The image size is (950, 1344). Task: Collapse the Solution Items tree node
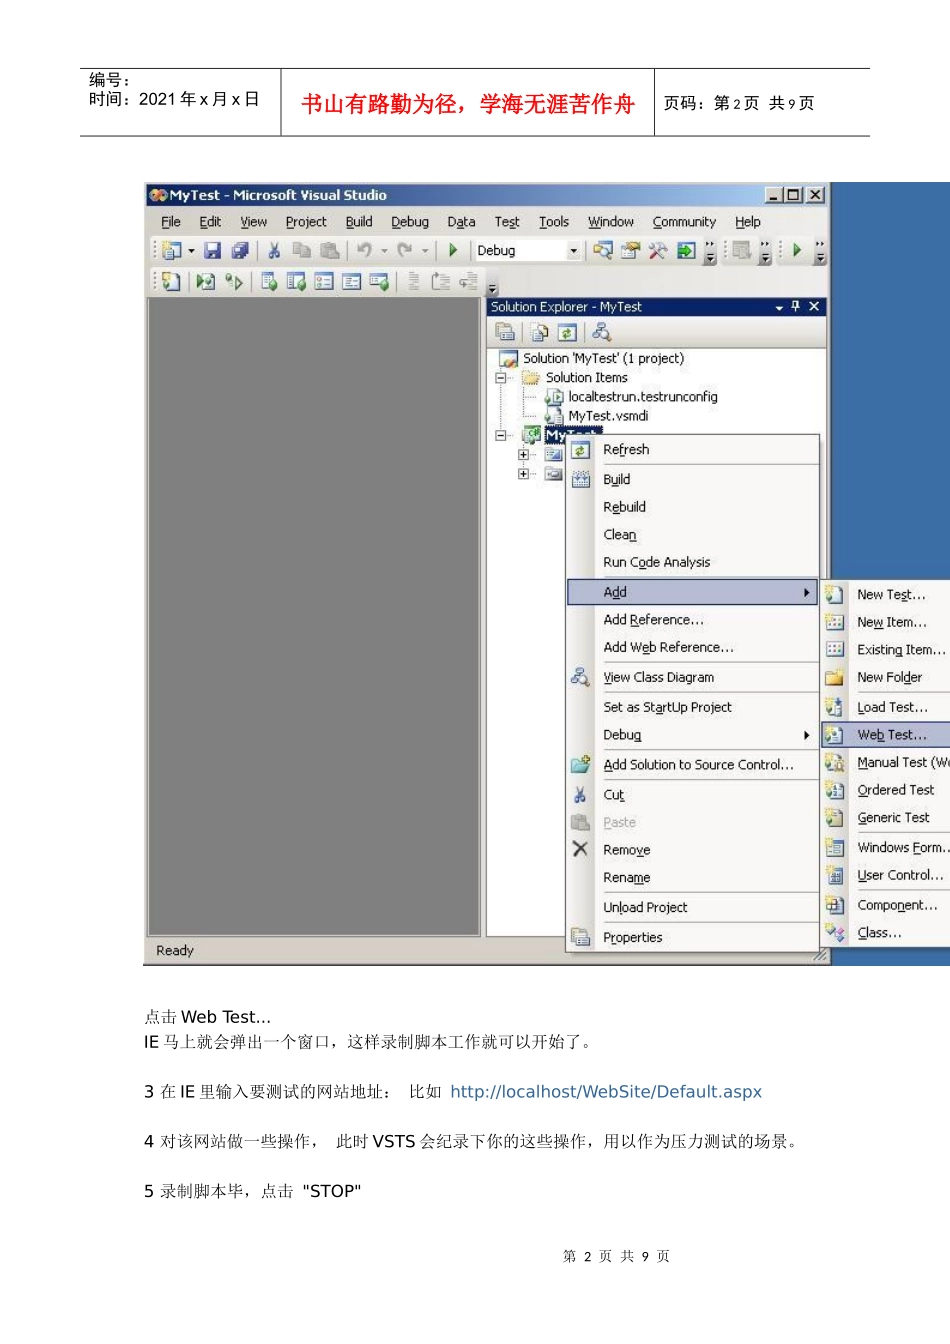pyautogui.click(x=501, y=377)
